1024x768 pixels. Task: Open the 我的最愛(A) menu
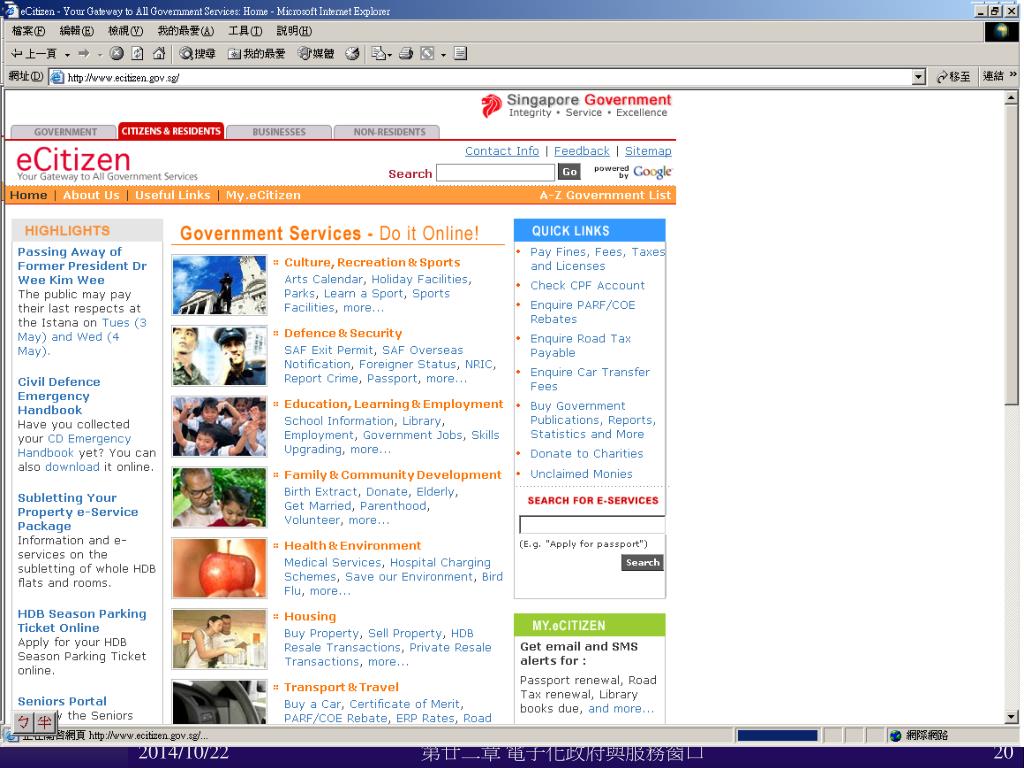[185, 31]
